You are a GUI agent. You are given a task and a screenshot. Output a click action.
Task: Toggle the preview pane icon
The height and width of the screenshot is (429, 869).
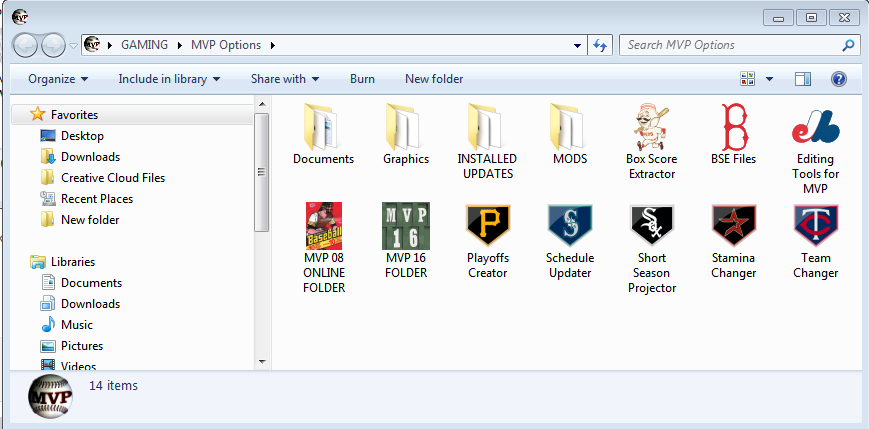(802, 79)
